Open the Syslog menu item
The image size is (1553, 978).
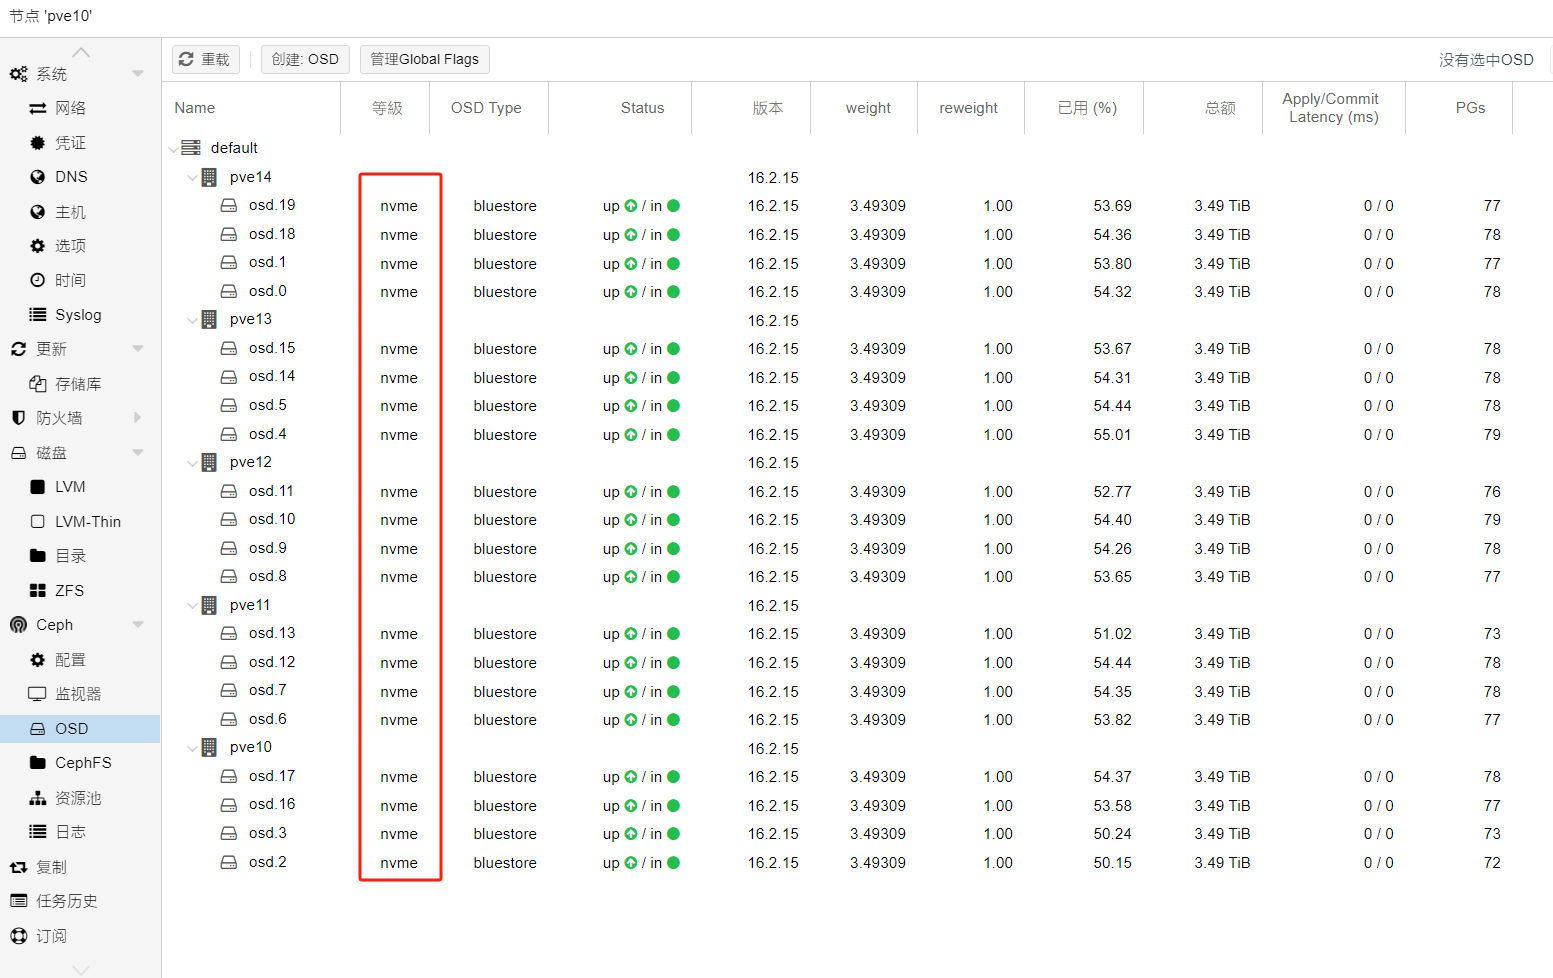pos(80,315)
